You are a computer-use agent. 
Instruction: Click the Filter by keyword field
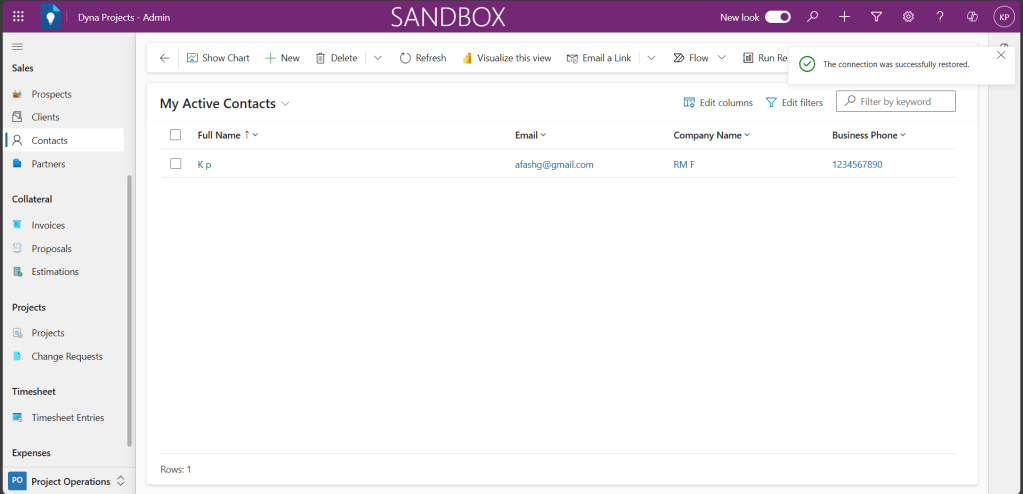[x=905, y=101]
